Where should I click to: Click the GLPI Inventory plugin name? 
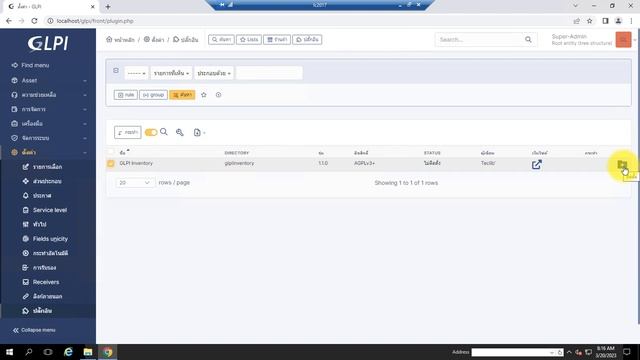point(136,163)
